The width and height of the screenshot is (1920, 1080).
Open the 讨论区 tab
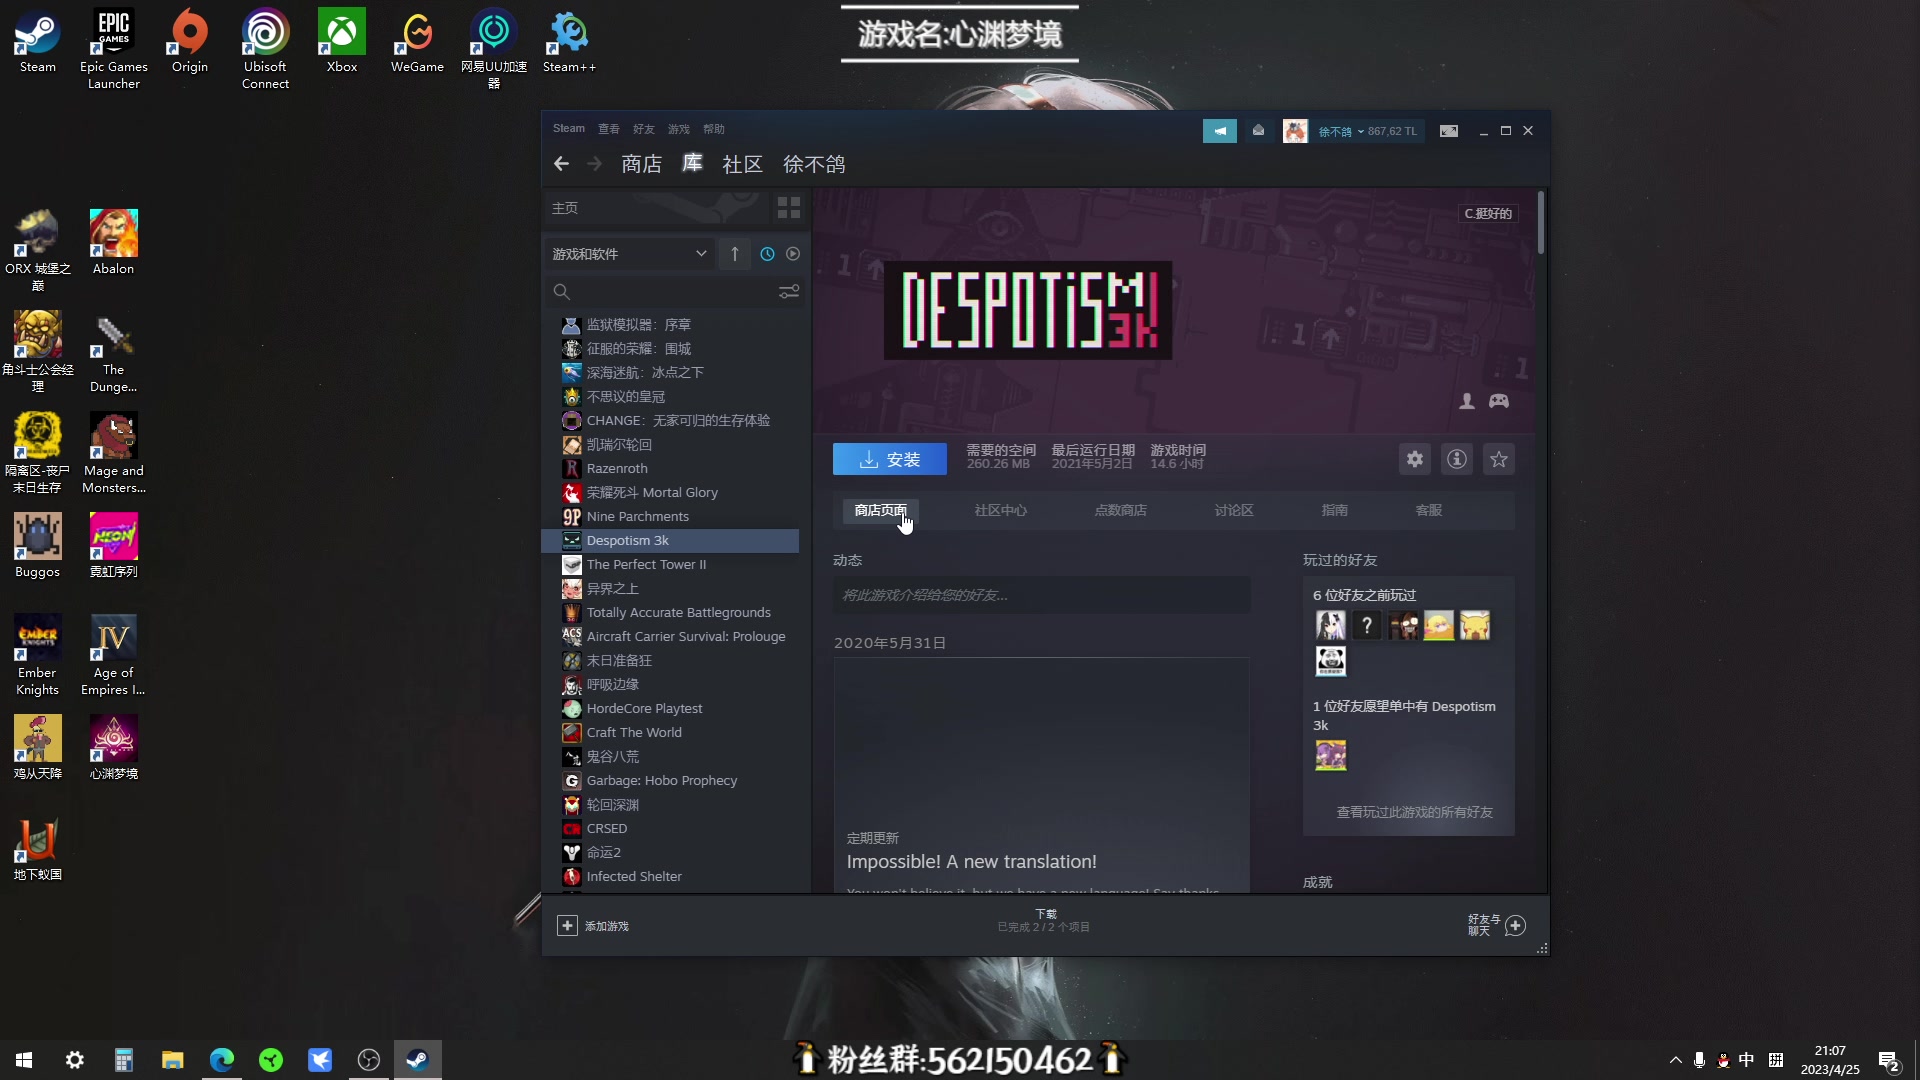tap(1233, 510)
